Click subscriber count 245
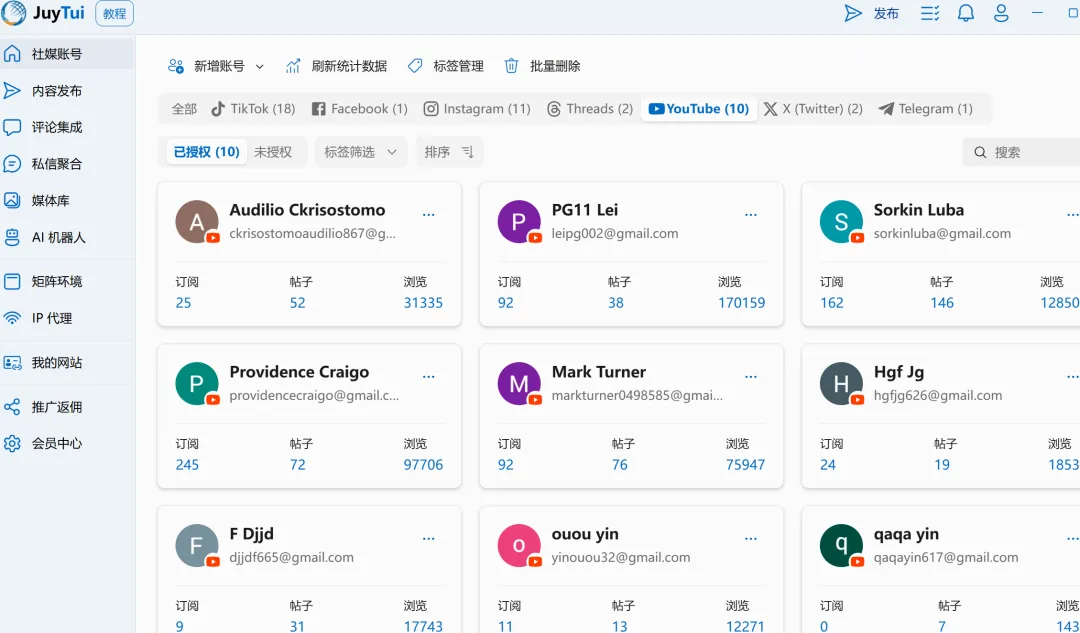Viewport: 1080px width, 633px height. [x=187, y=465]
